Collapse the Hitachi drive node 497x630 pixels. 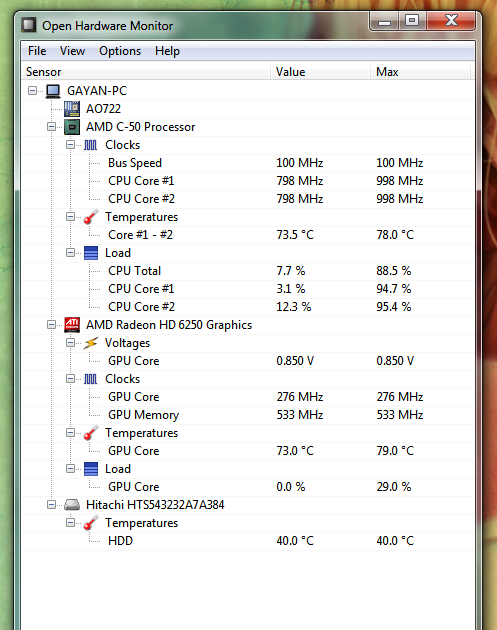point(51,504)
